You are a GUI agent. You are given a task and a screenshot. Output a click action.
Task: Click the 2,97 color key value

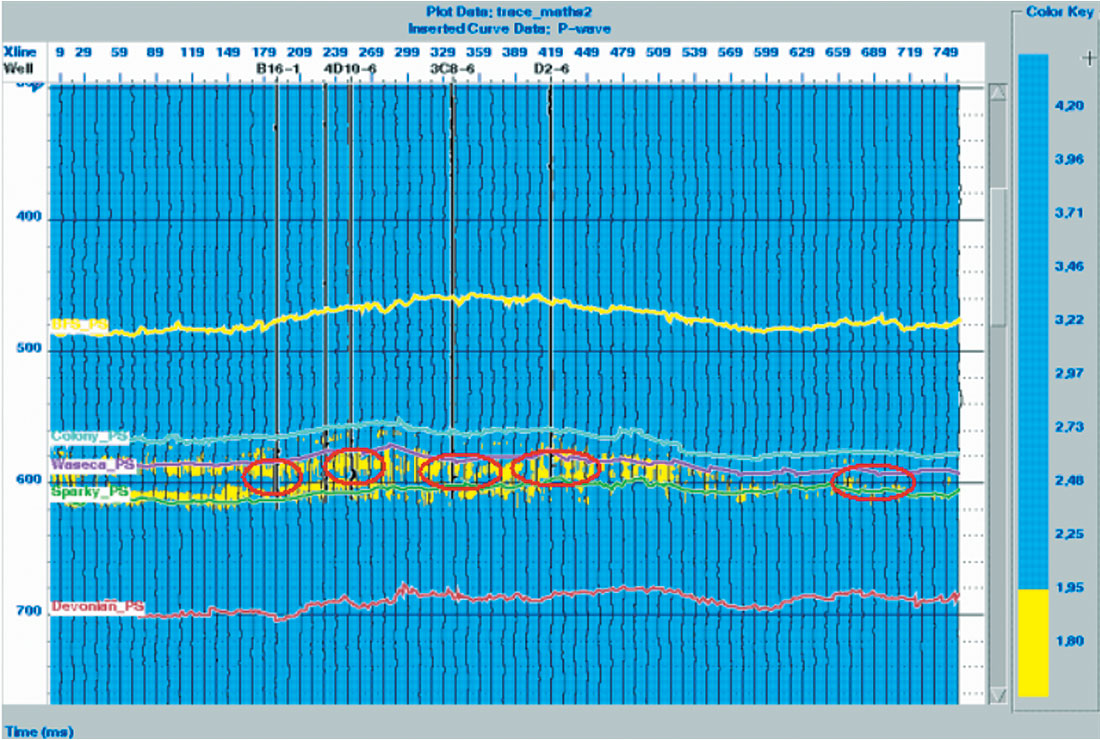pyautogui.click(x=1069, y=373)
